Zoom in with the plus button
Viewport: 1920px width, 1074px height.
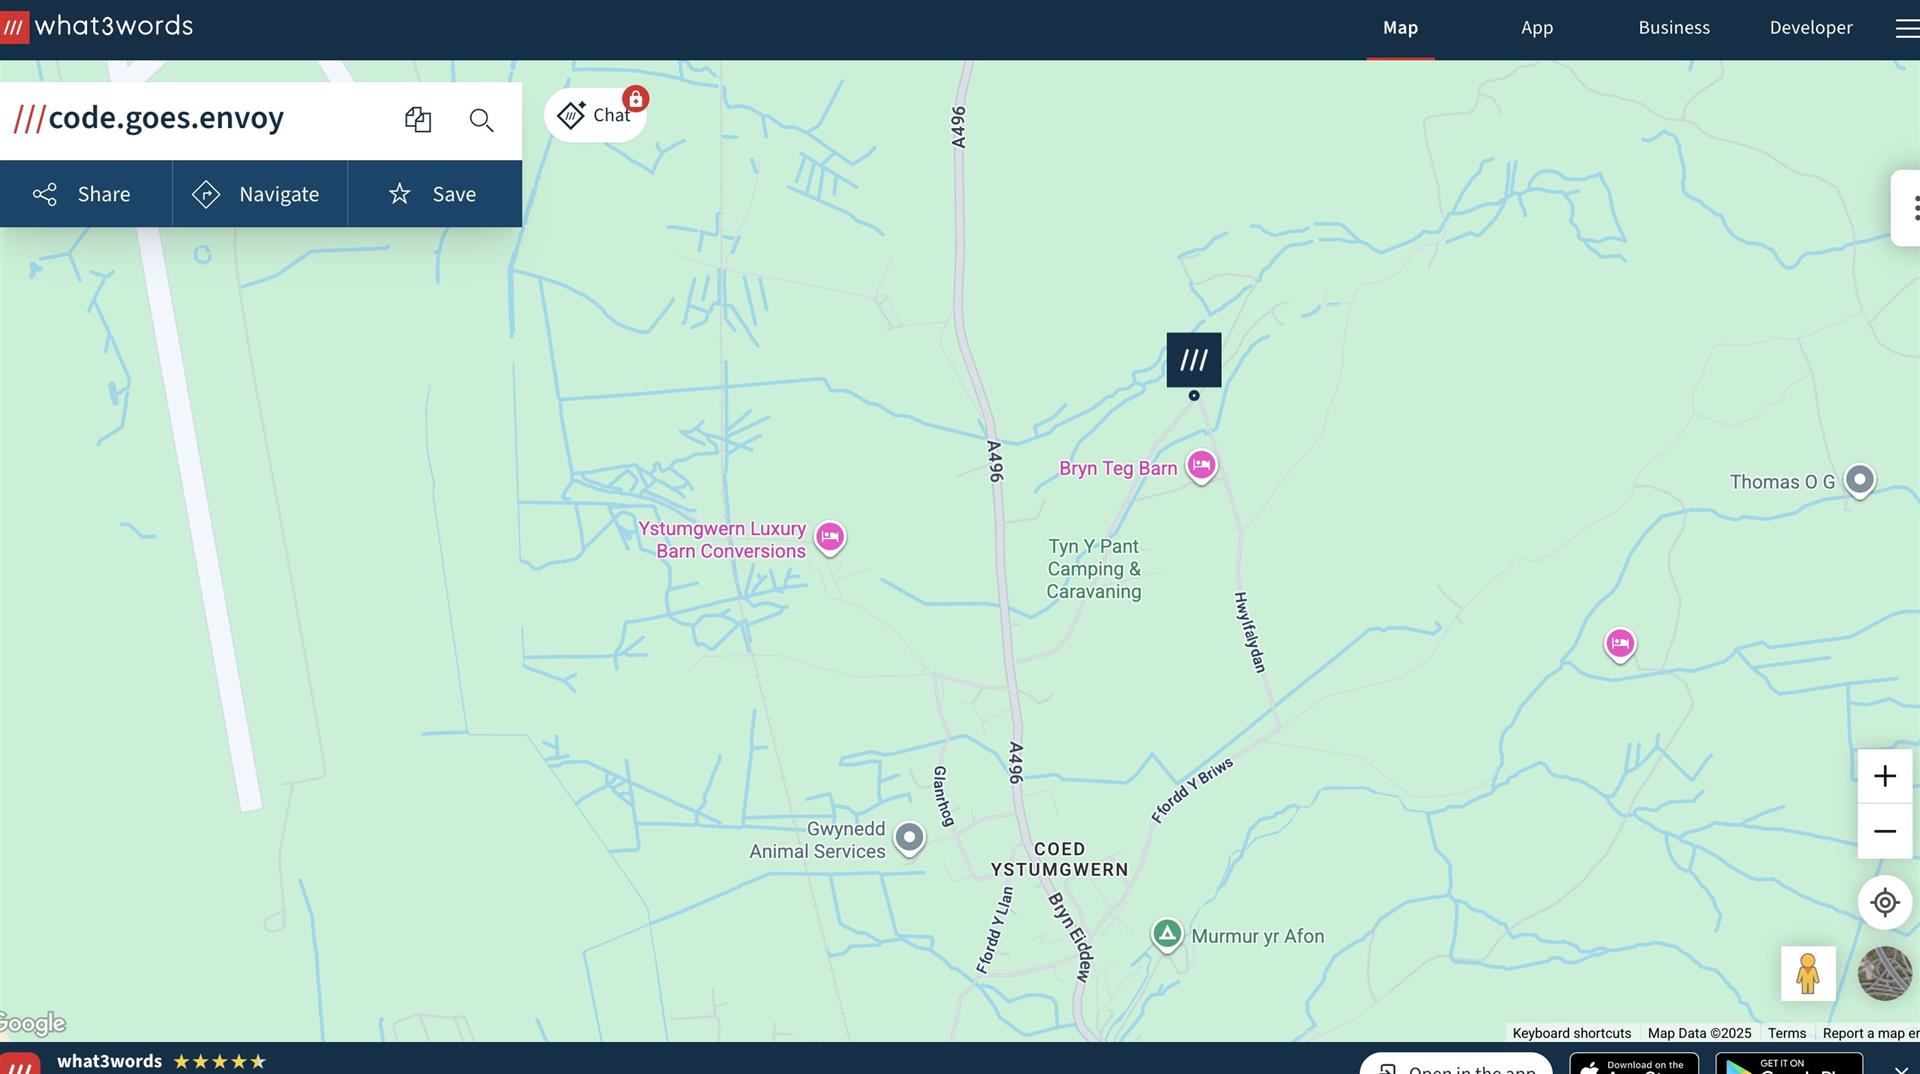tap(1884, 776)
